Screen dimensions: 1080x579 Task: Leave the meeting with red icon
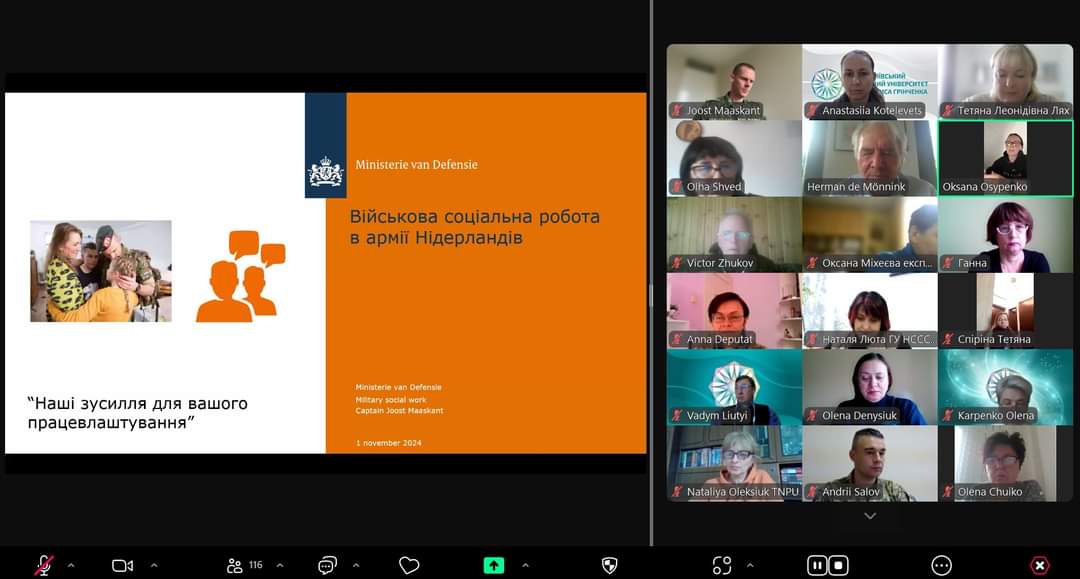click(x=1040, y=565)
